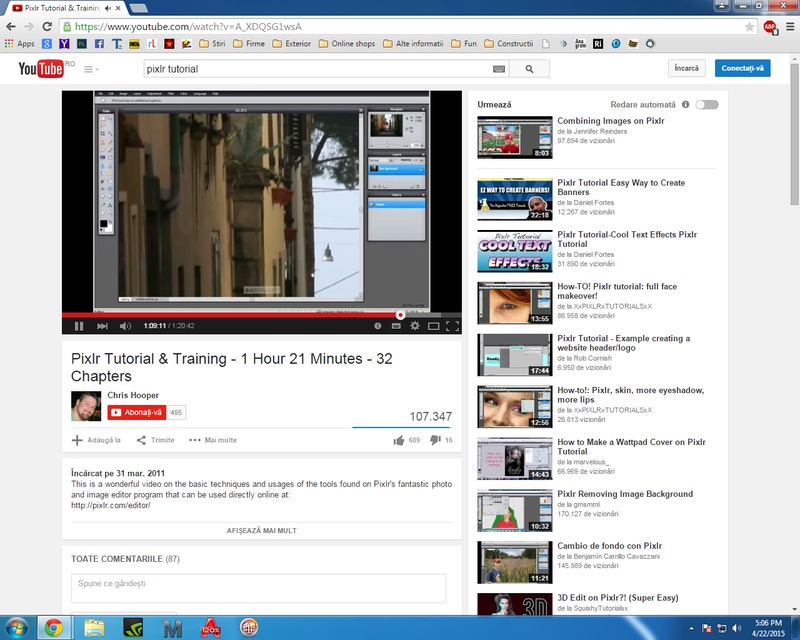Open Chrome from the taskbar
The height and width of the screenshot is (640, 800).
coord(54,628)
